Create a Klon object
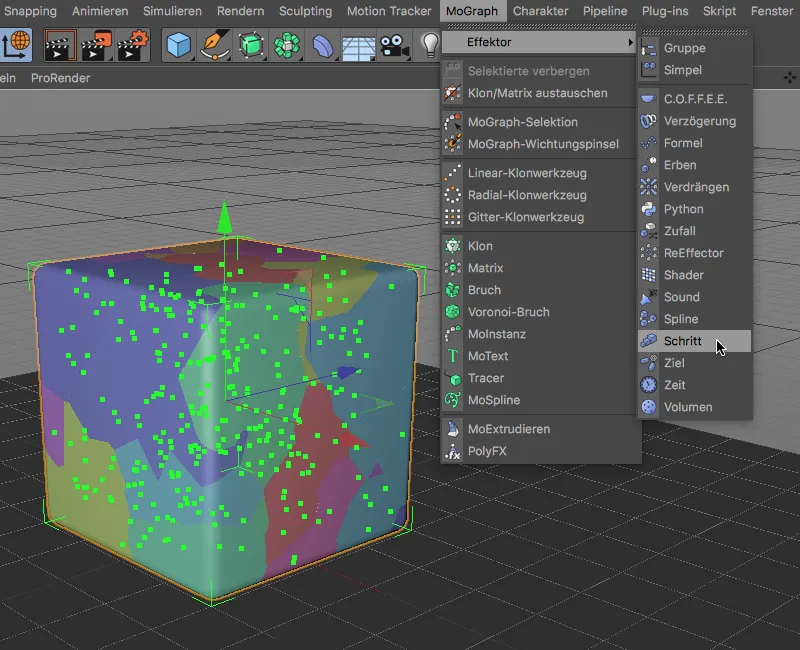800x650 pixels. coord(539,246)
